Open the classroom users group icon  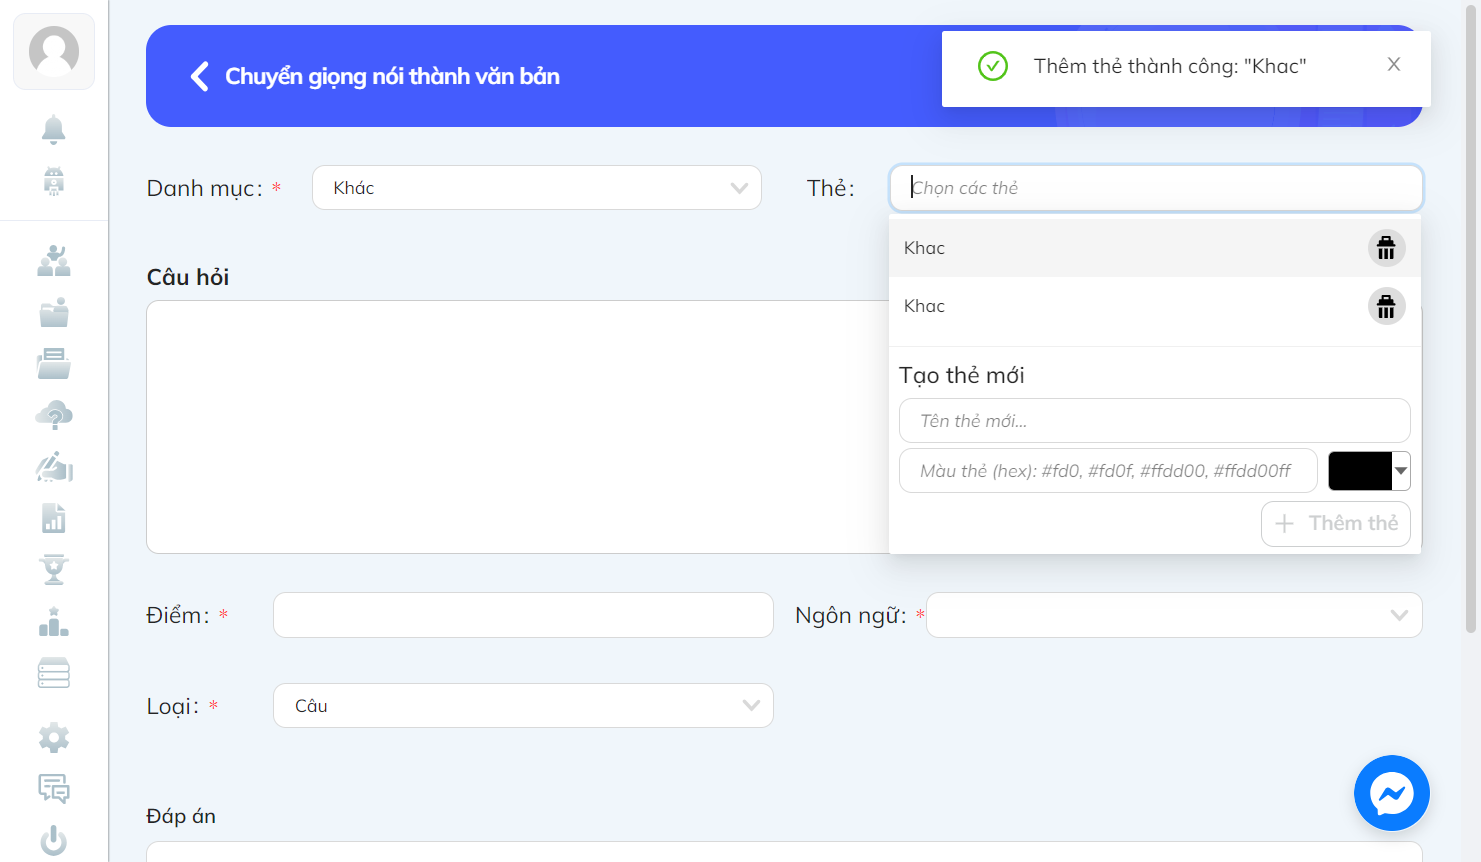coord(54,260)
